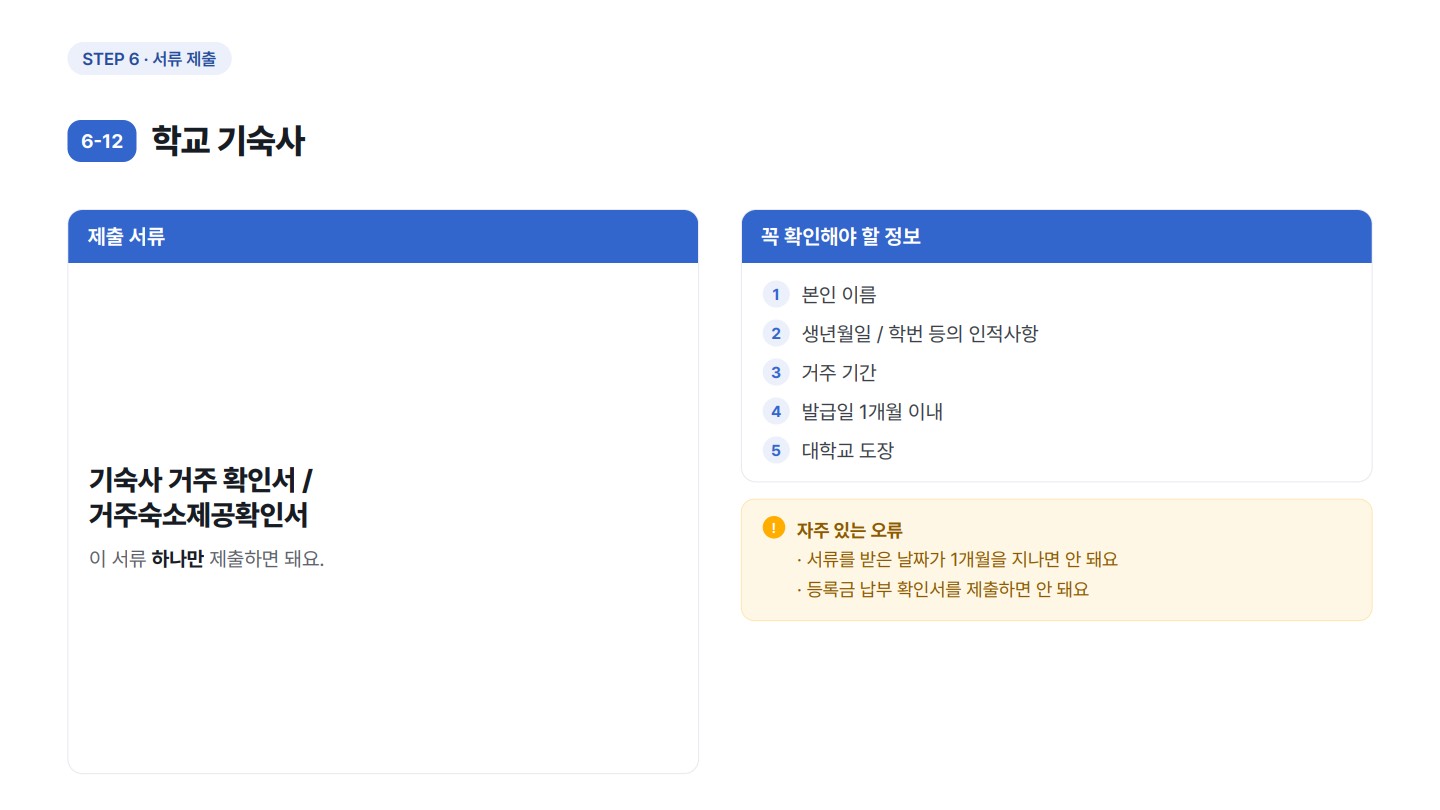Click the number 2 circle badge
The width and height of the screenshot is (1440, 810).
click(x=775, y=333)
